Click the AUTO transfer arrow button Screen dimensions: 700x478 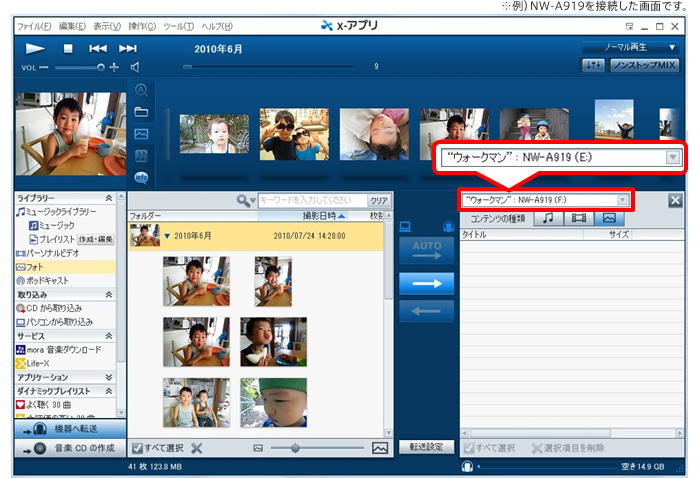[x=420, y=250]
